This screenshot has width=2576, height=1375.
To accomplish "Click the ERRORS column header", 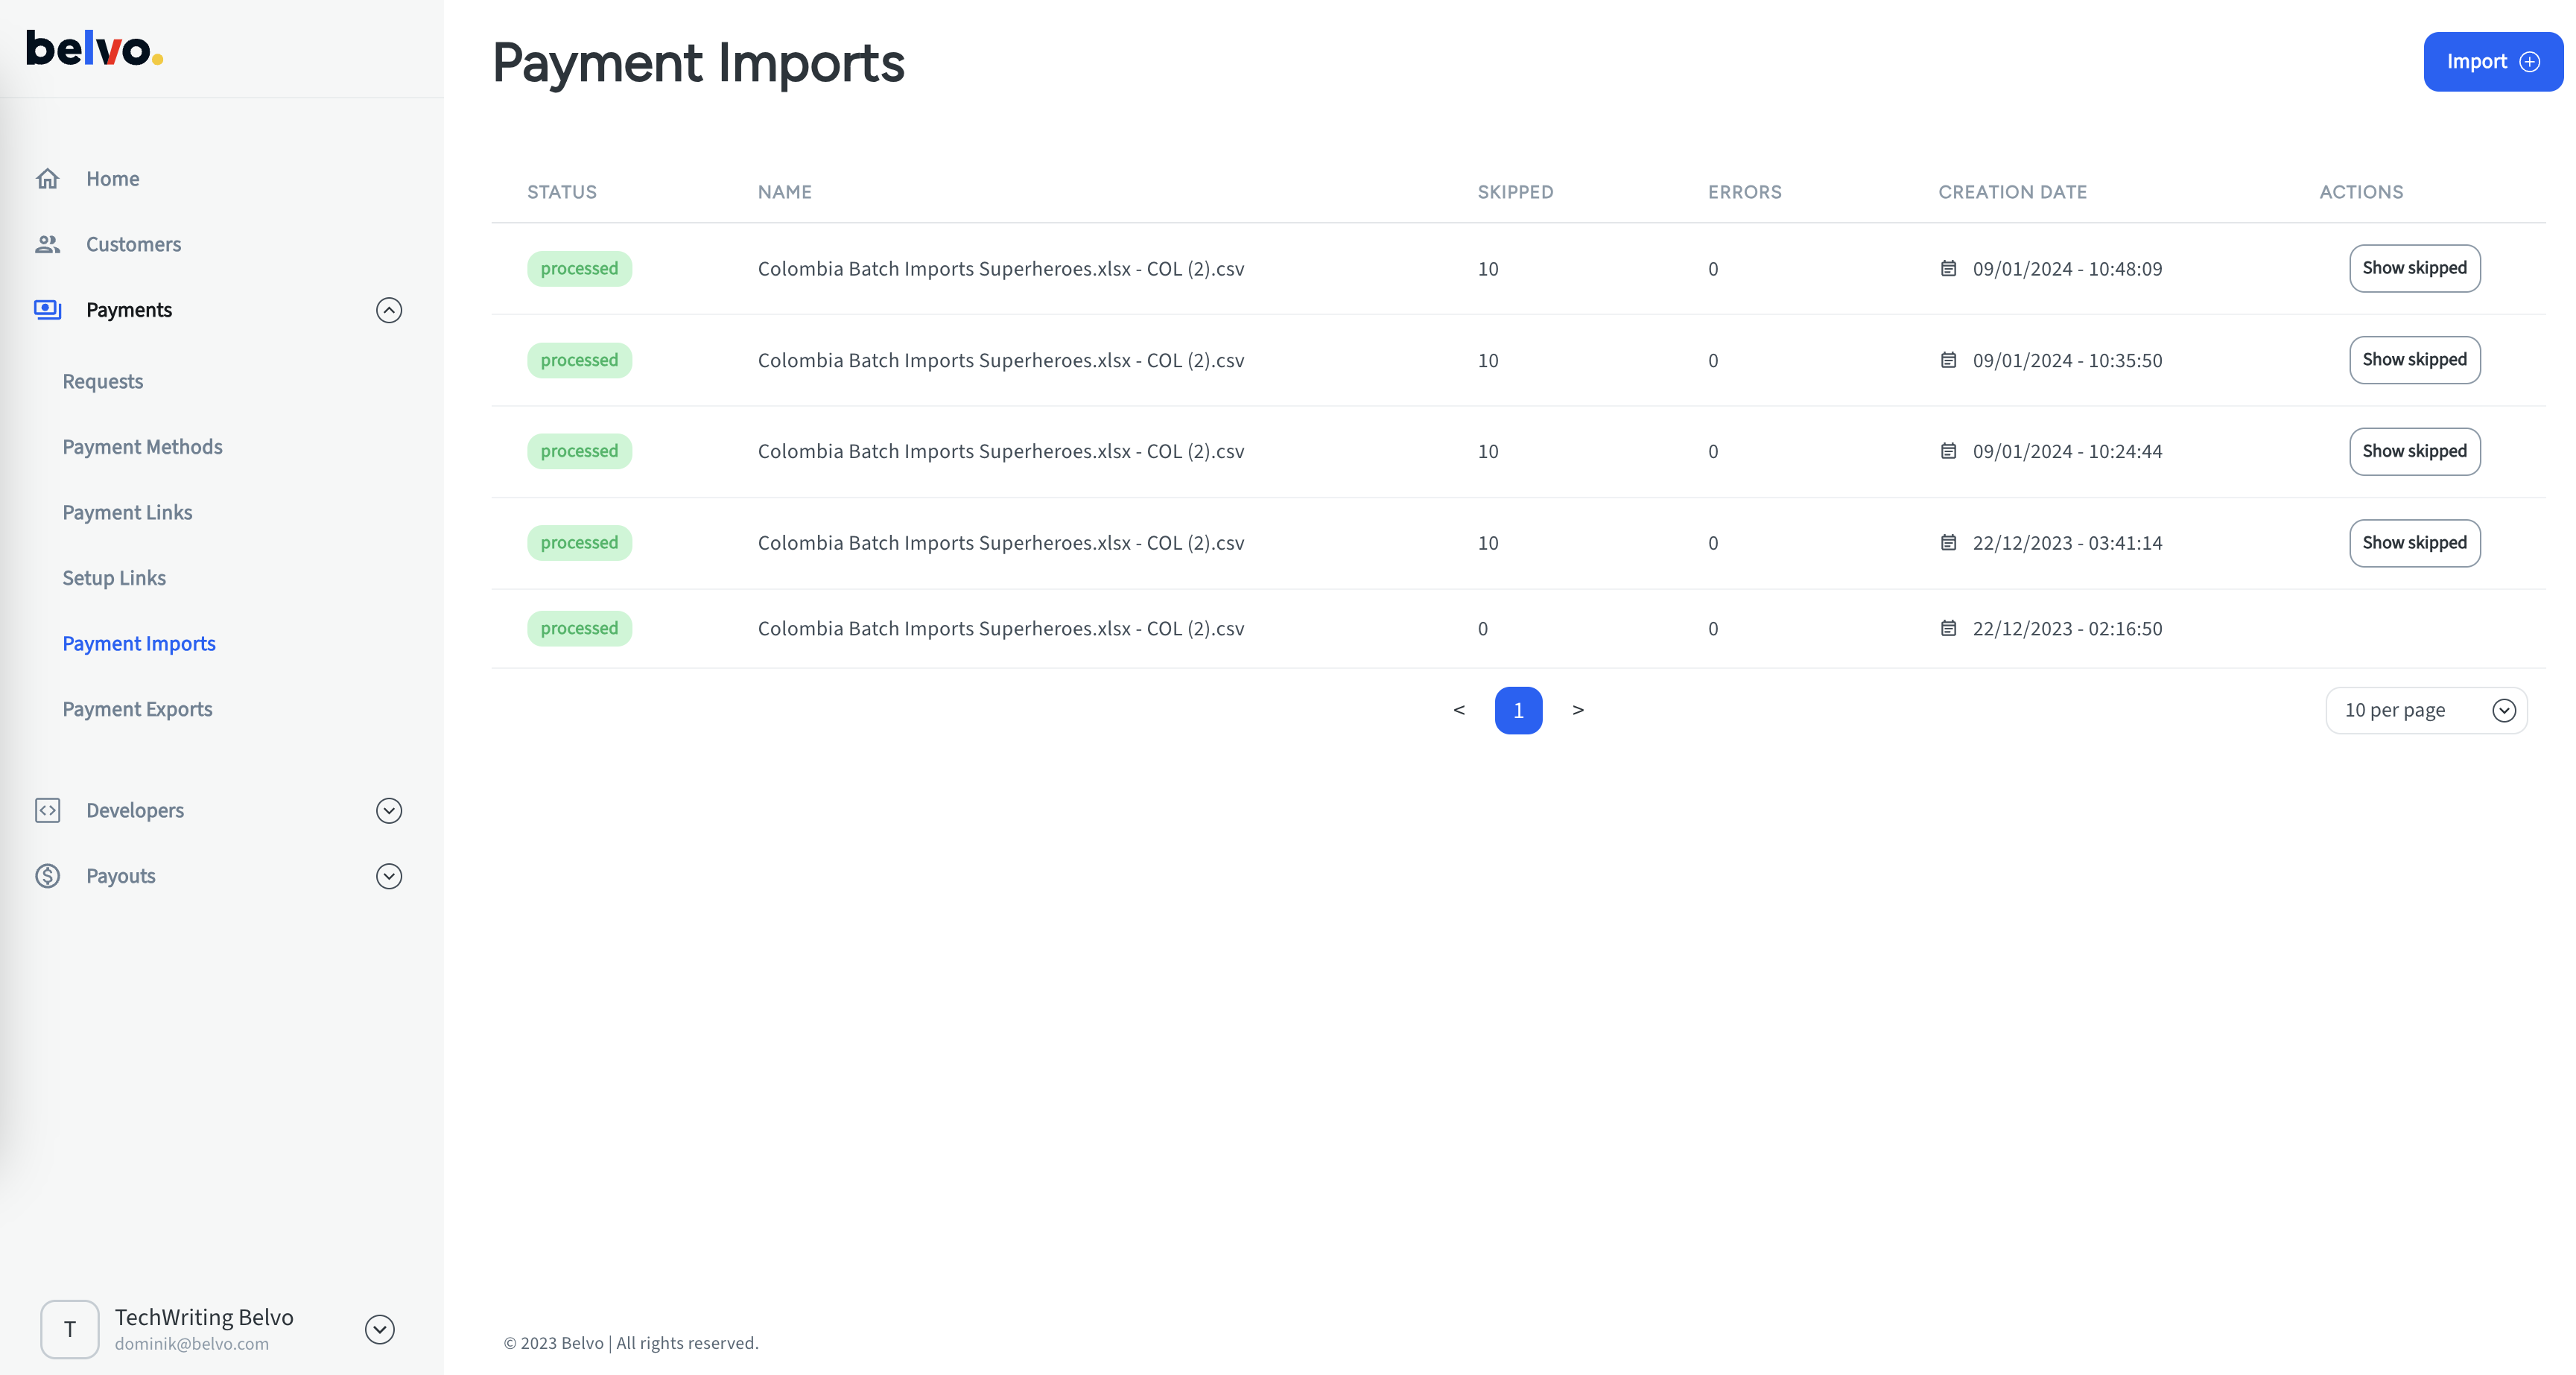I will [1744, 192].
